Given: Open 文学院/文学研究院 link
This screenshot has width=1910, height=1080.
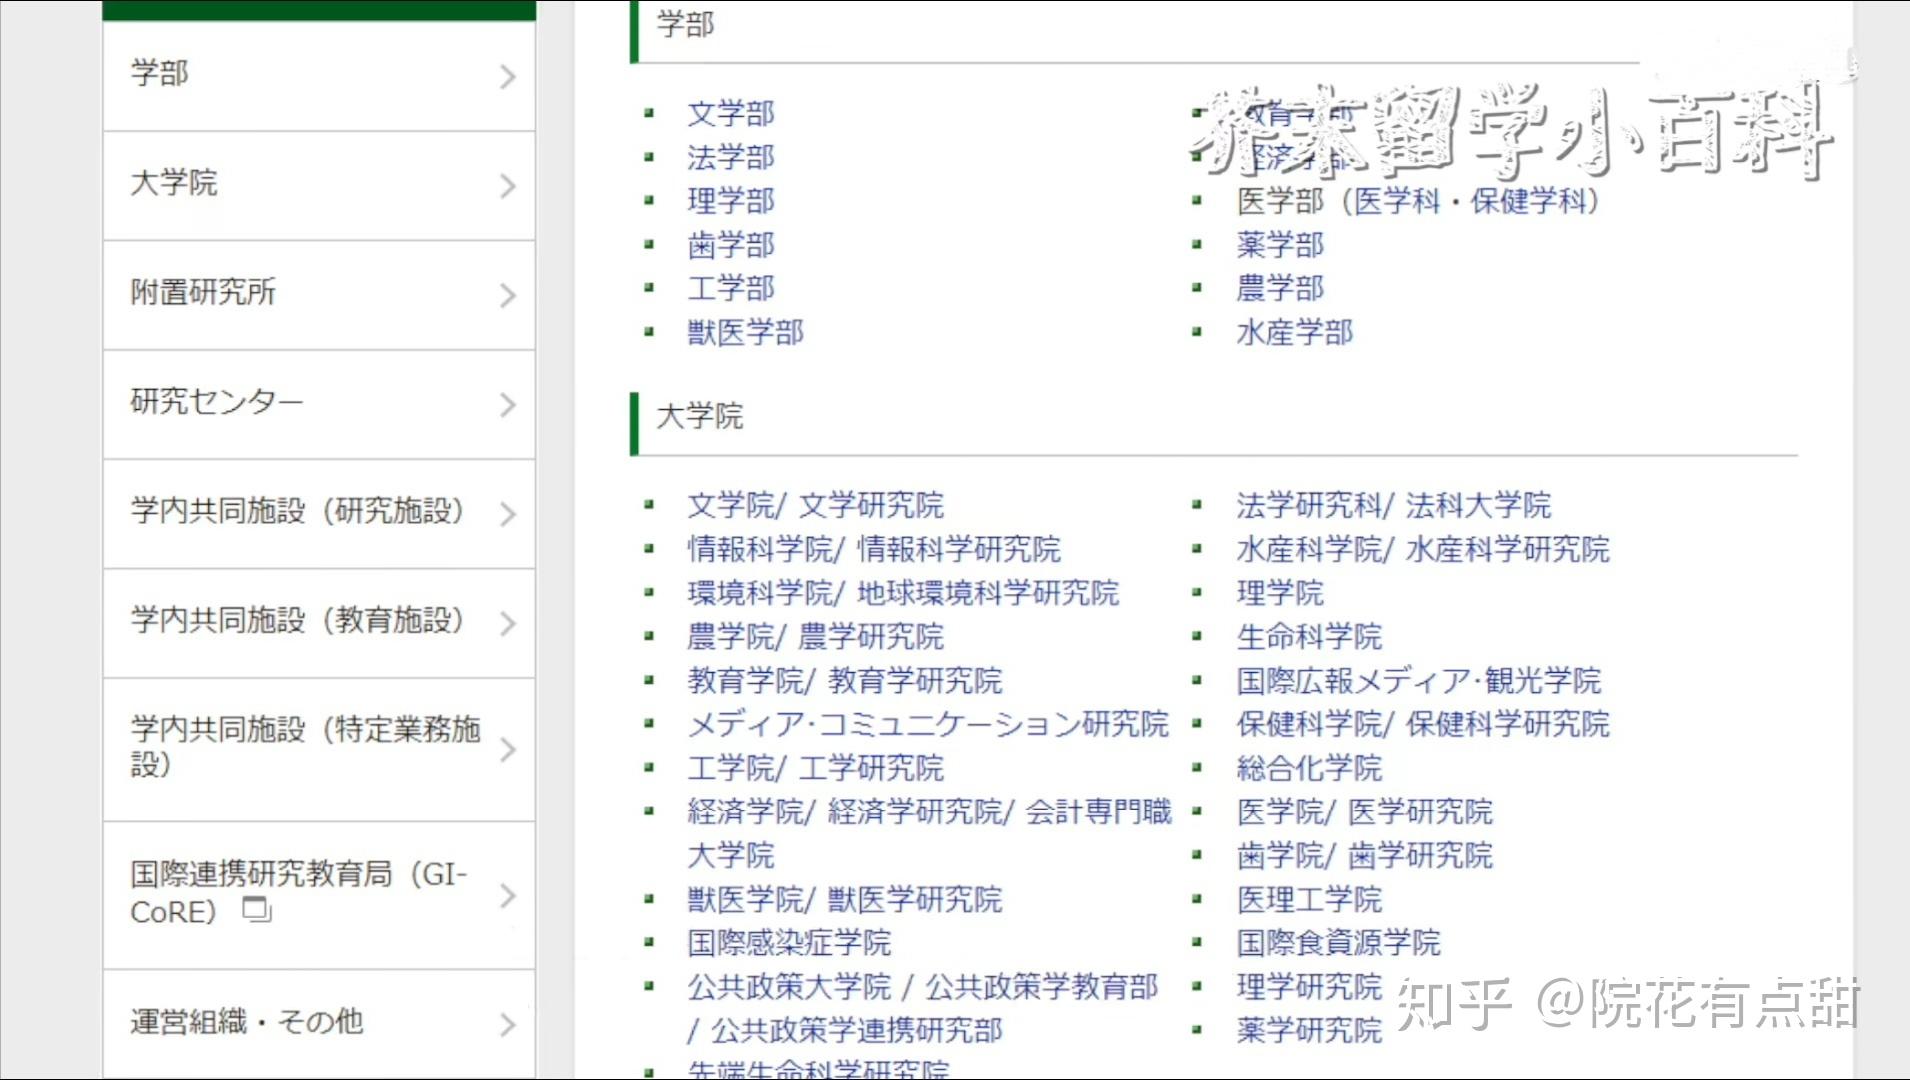Looking at the screenshot, I should coord(816,505).
